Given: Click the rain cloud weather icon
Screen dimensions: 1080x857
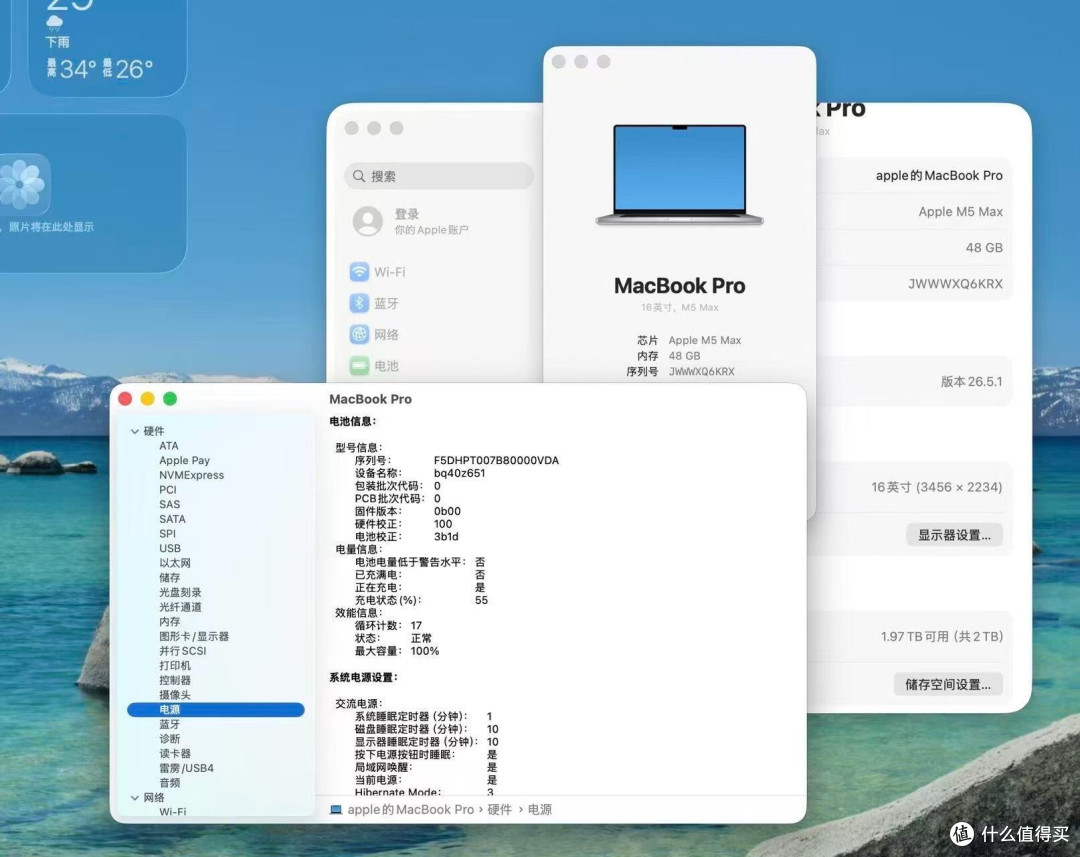Looking at the screenshot, I should click(54, 23).
